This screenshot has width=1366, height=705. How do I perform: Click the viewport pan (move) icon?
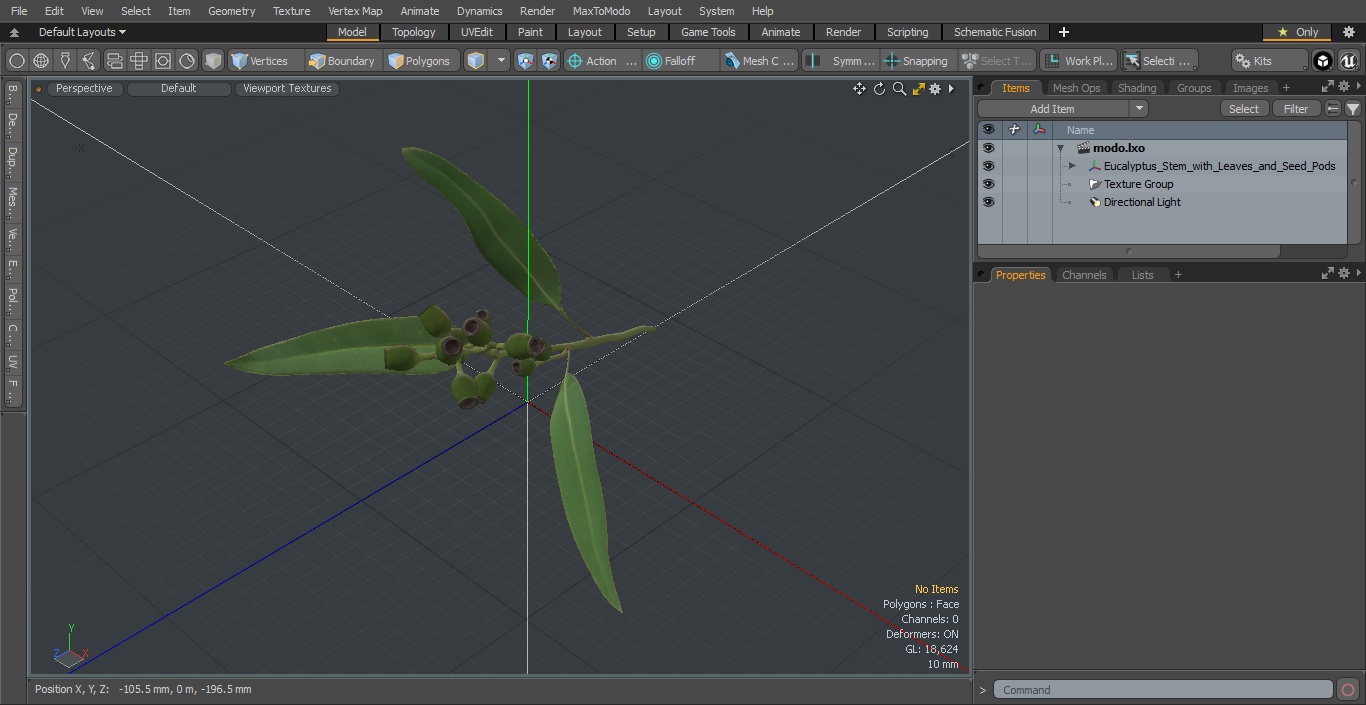click(x=859, y=89)
